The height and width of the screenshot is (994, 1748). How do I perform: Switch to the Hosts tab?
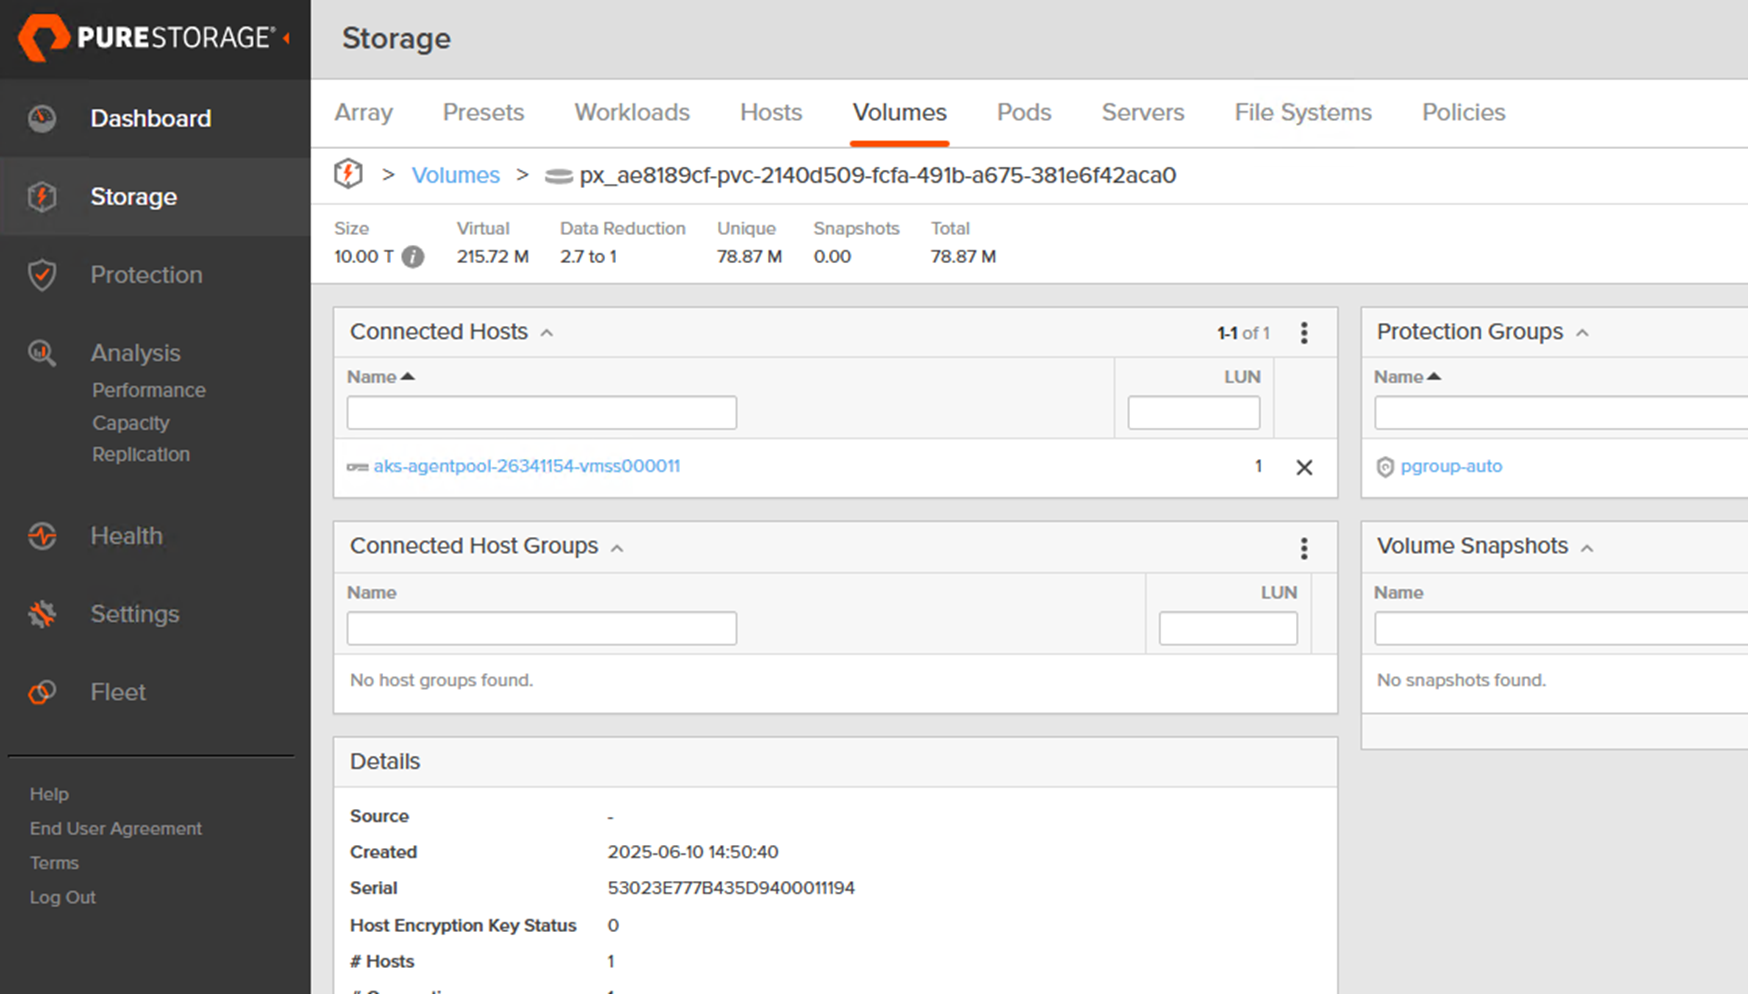click(x=771, y=112)
